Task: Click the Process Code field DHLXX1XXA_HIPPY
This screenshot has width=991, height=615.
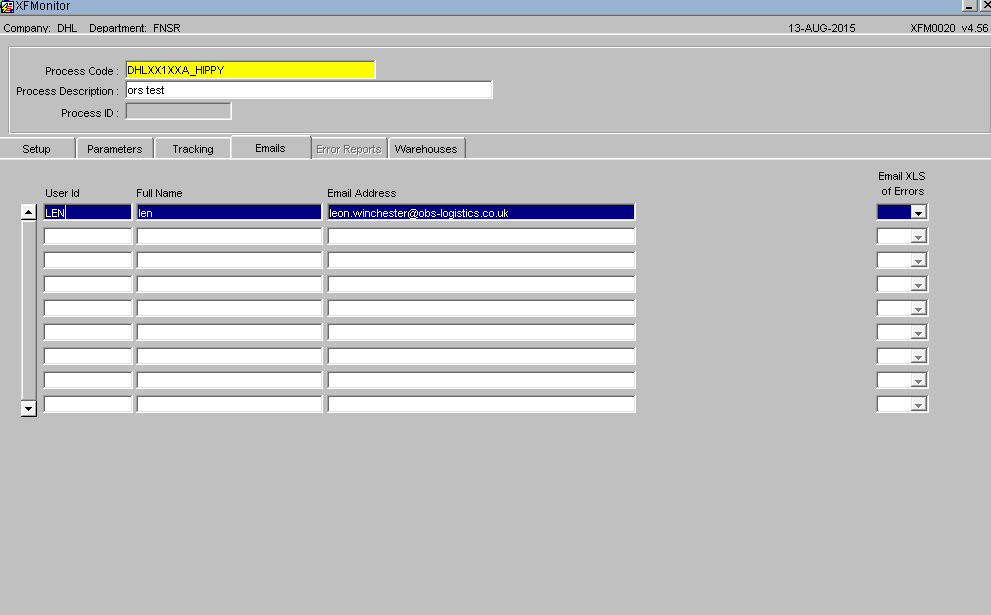Action: (250, 70)
